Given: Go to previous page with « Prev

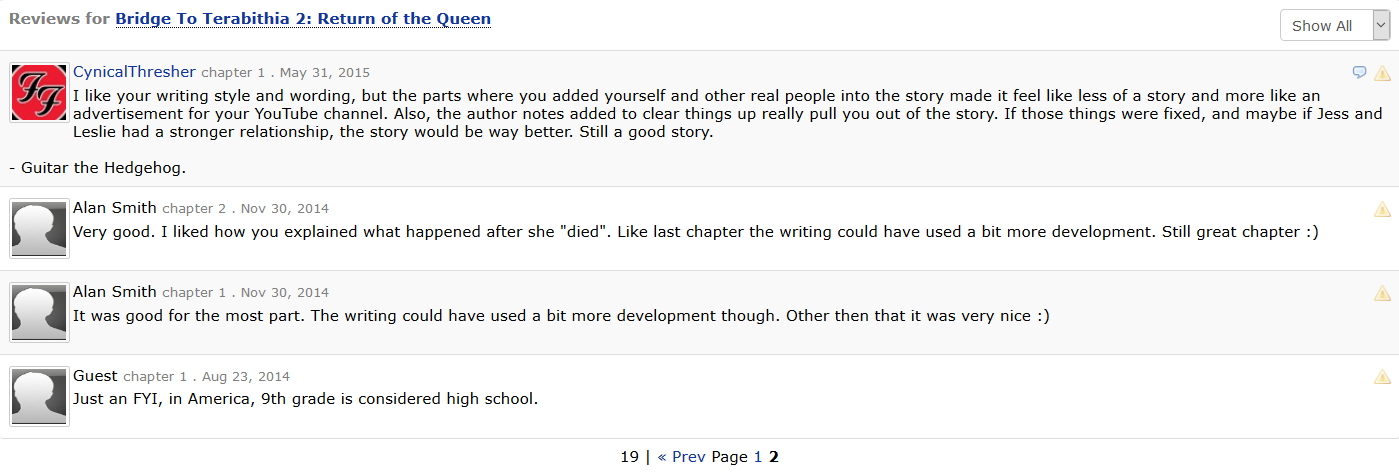Looking at the screenshot, I should click(x=681, y=457).
